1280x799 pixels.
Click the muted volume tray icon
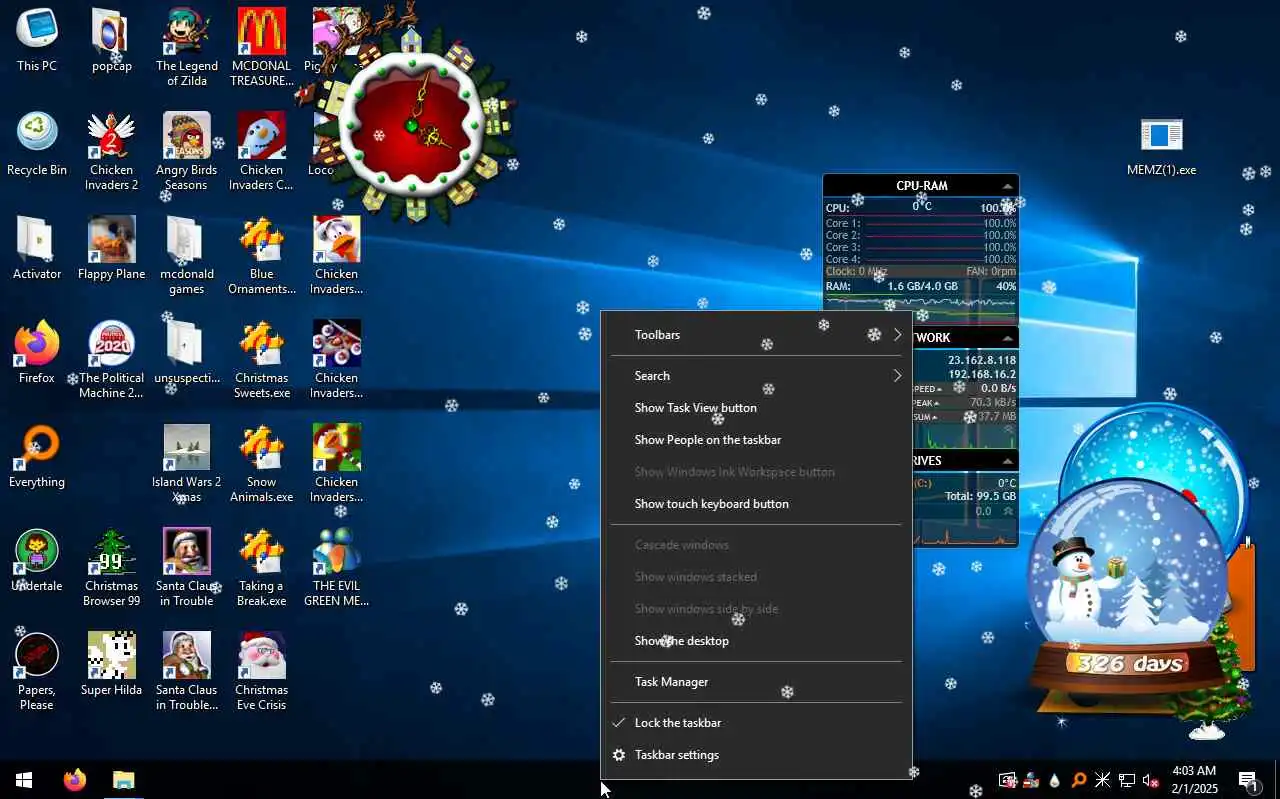1151,780
